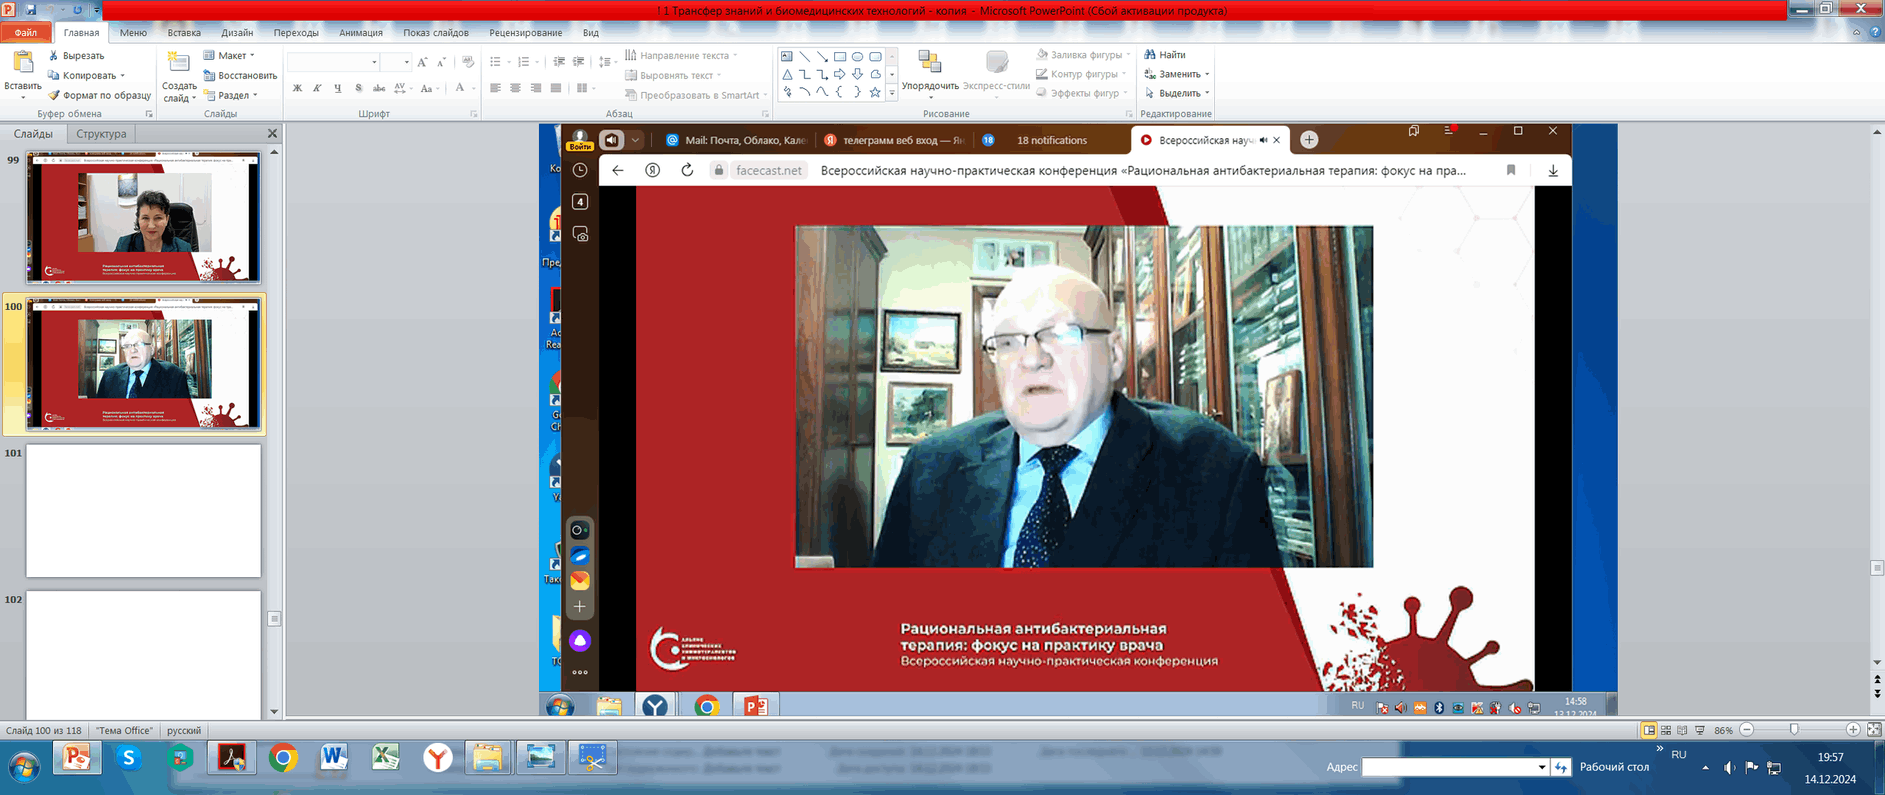
Task: Open the Section (Раздел) dropdown
Action: coord(231,95)
